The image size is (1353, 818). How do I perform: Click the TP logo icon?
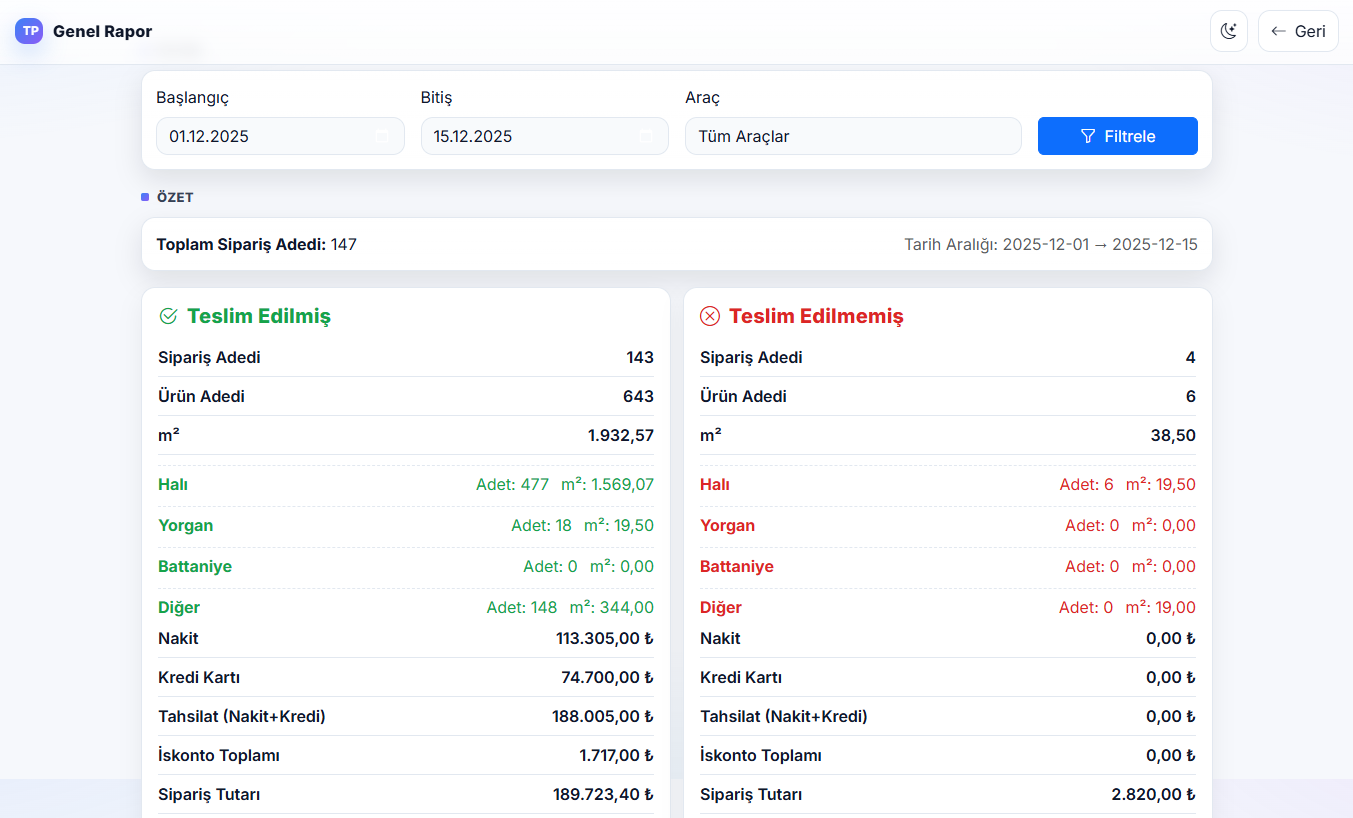(30, 31)
